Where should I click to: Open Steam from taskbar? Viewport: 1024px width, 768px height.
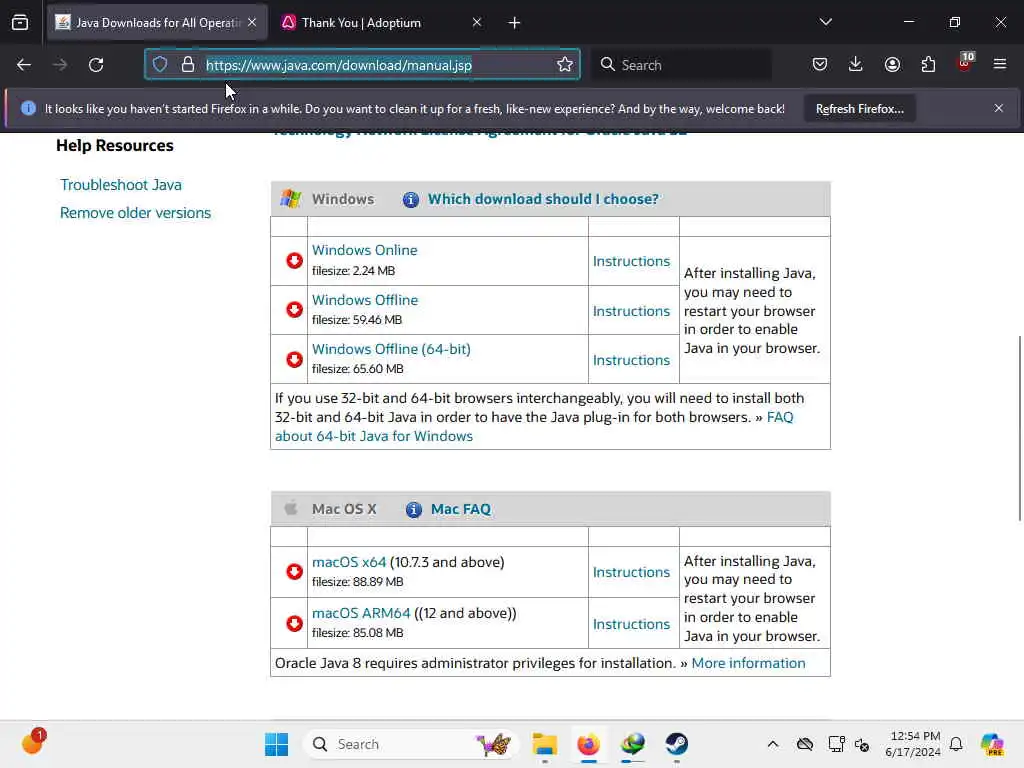[677, 744]
